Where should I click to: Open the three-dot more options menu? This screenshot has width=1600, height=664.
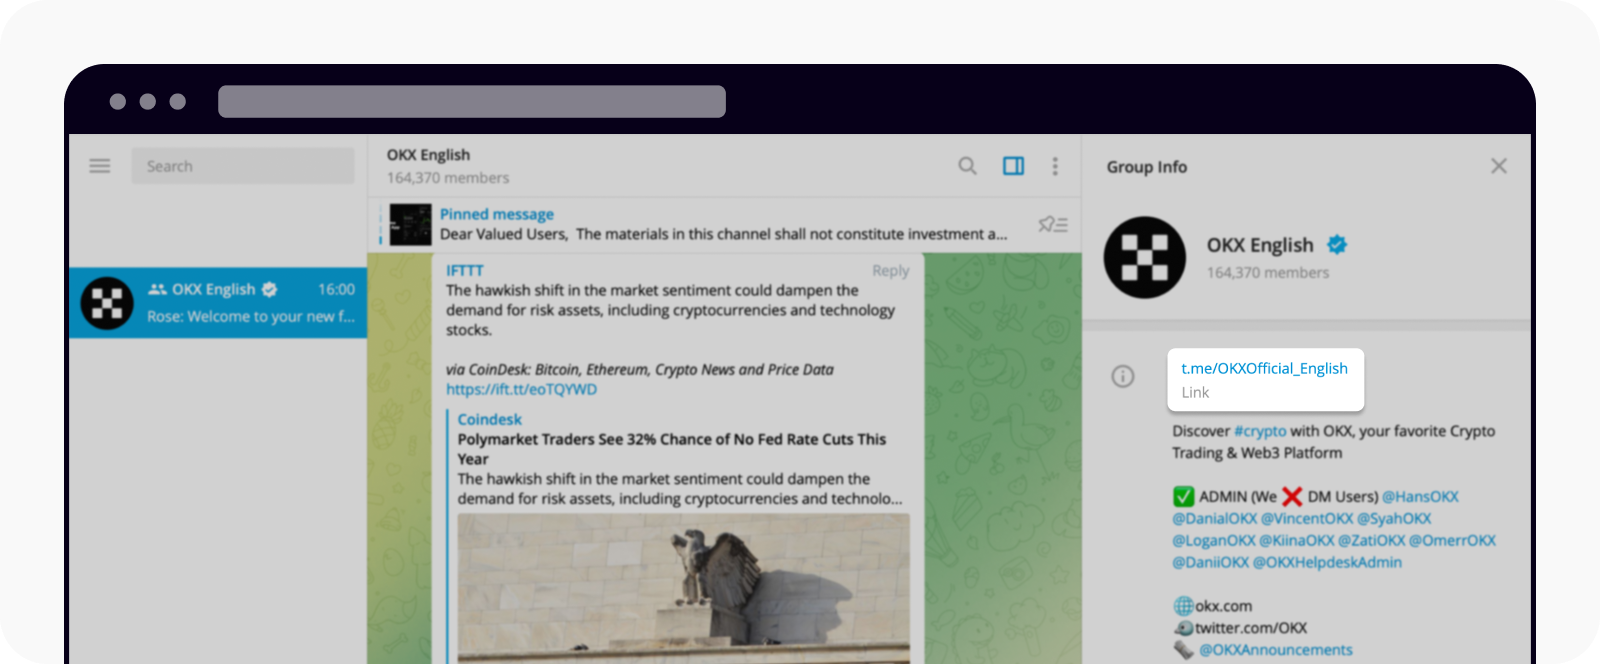point(1055,166)
